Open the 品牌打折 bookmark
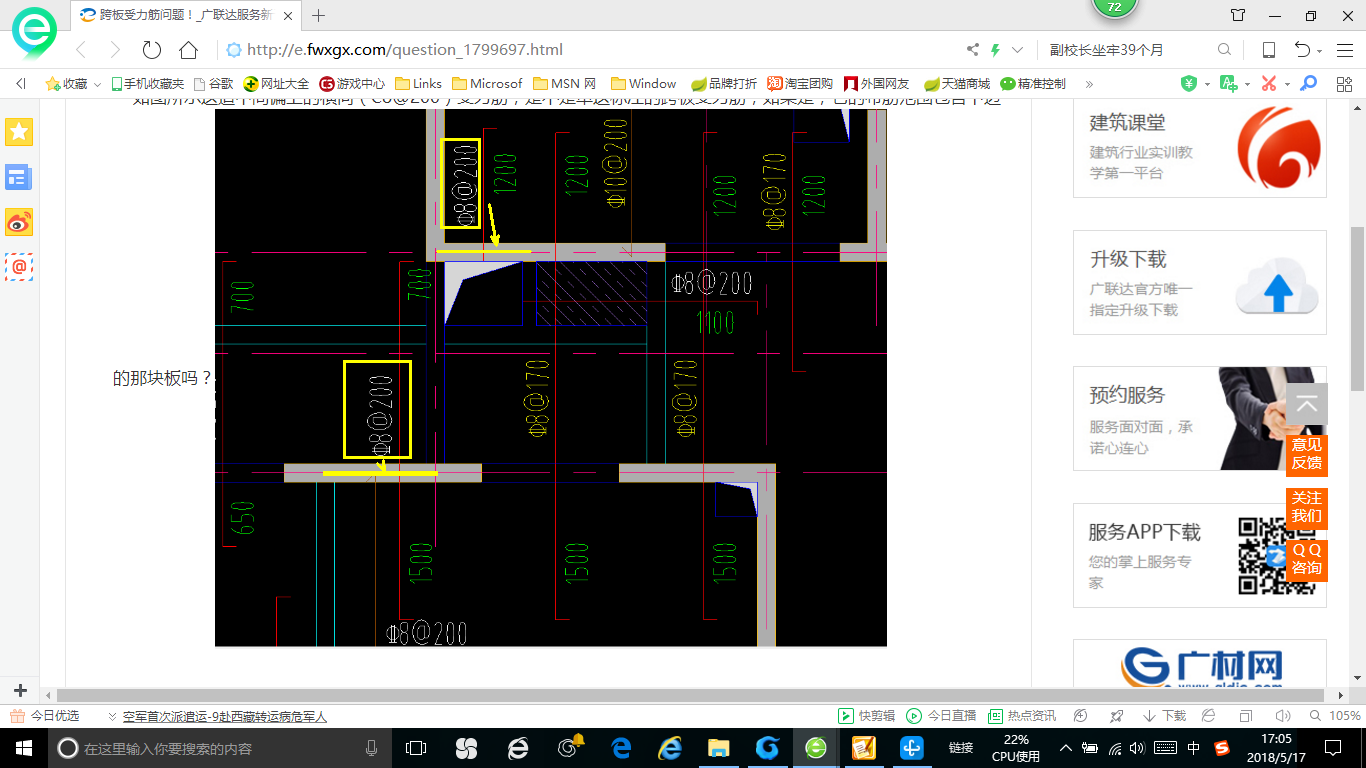Screen dimensions: 1366x768 pos(724,84)
